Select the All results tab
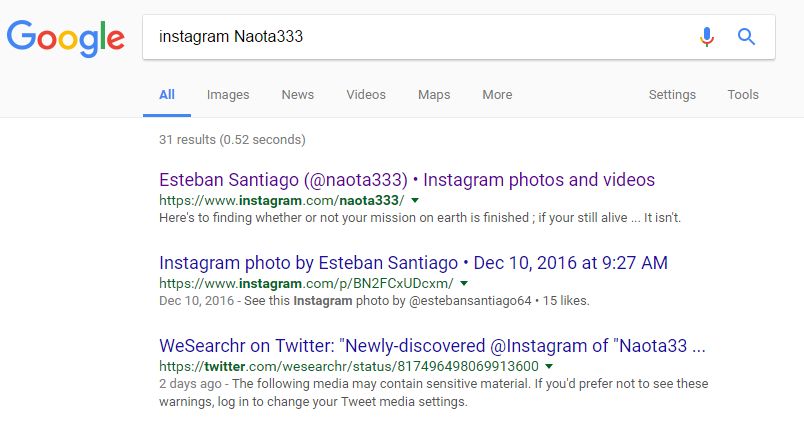The width and height of the screenshot is (804, 421). pos(167,95)
